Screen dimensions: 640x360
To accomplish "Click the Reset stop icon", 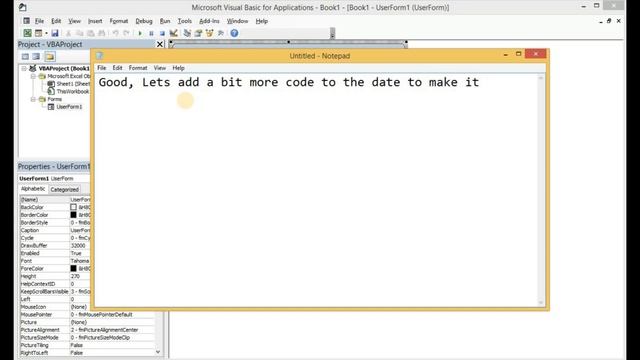I will (162, 33).
